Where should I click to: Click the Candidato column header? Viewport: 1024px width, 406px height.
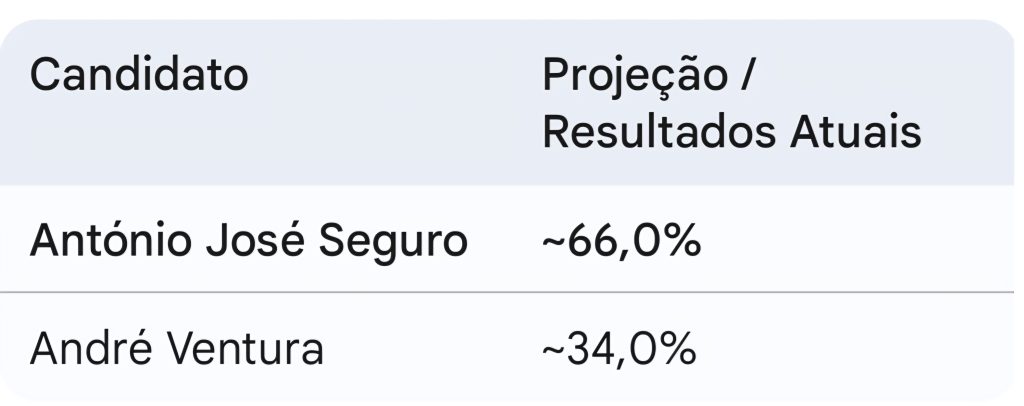coord(139,76)
